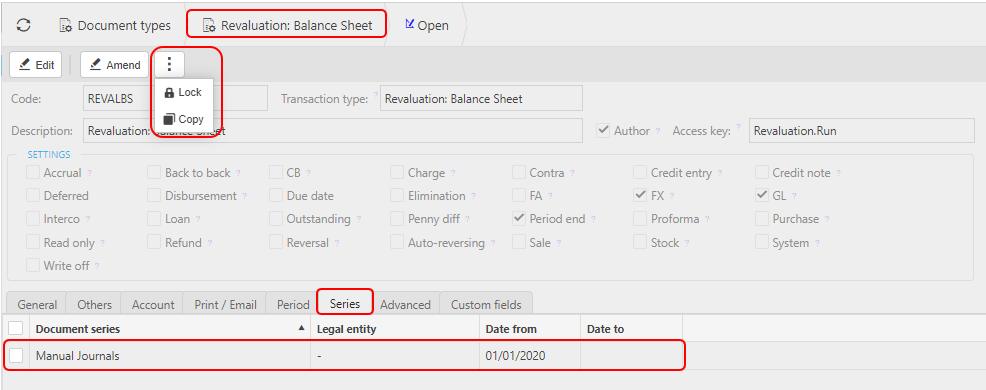Toggle the FA checkbox

(519, 196)
